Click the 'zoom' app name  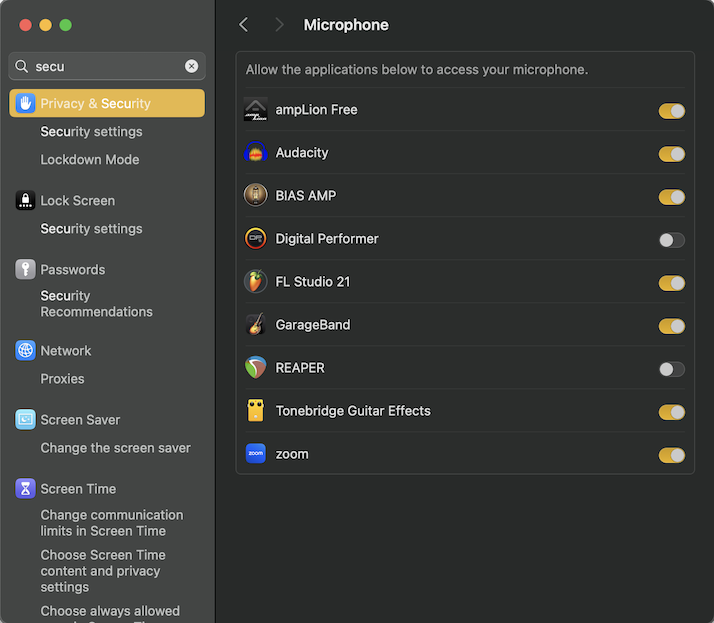[x=292, y=454]
